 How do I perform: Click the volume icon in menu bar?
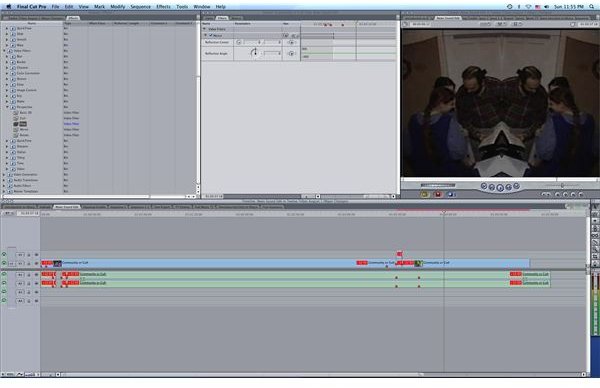[x=546, y=7]
